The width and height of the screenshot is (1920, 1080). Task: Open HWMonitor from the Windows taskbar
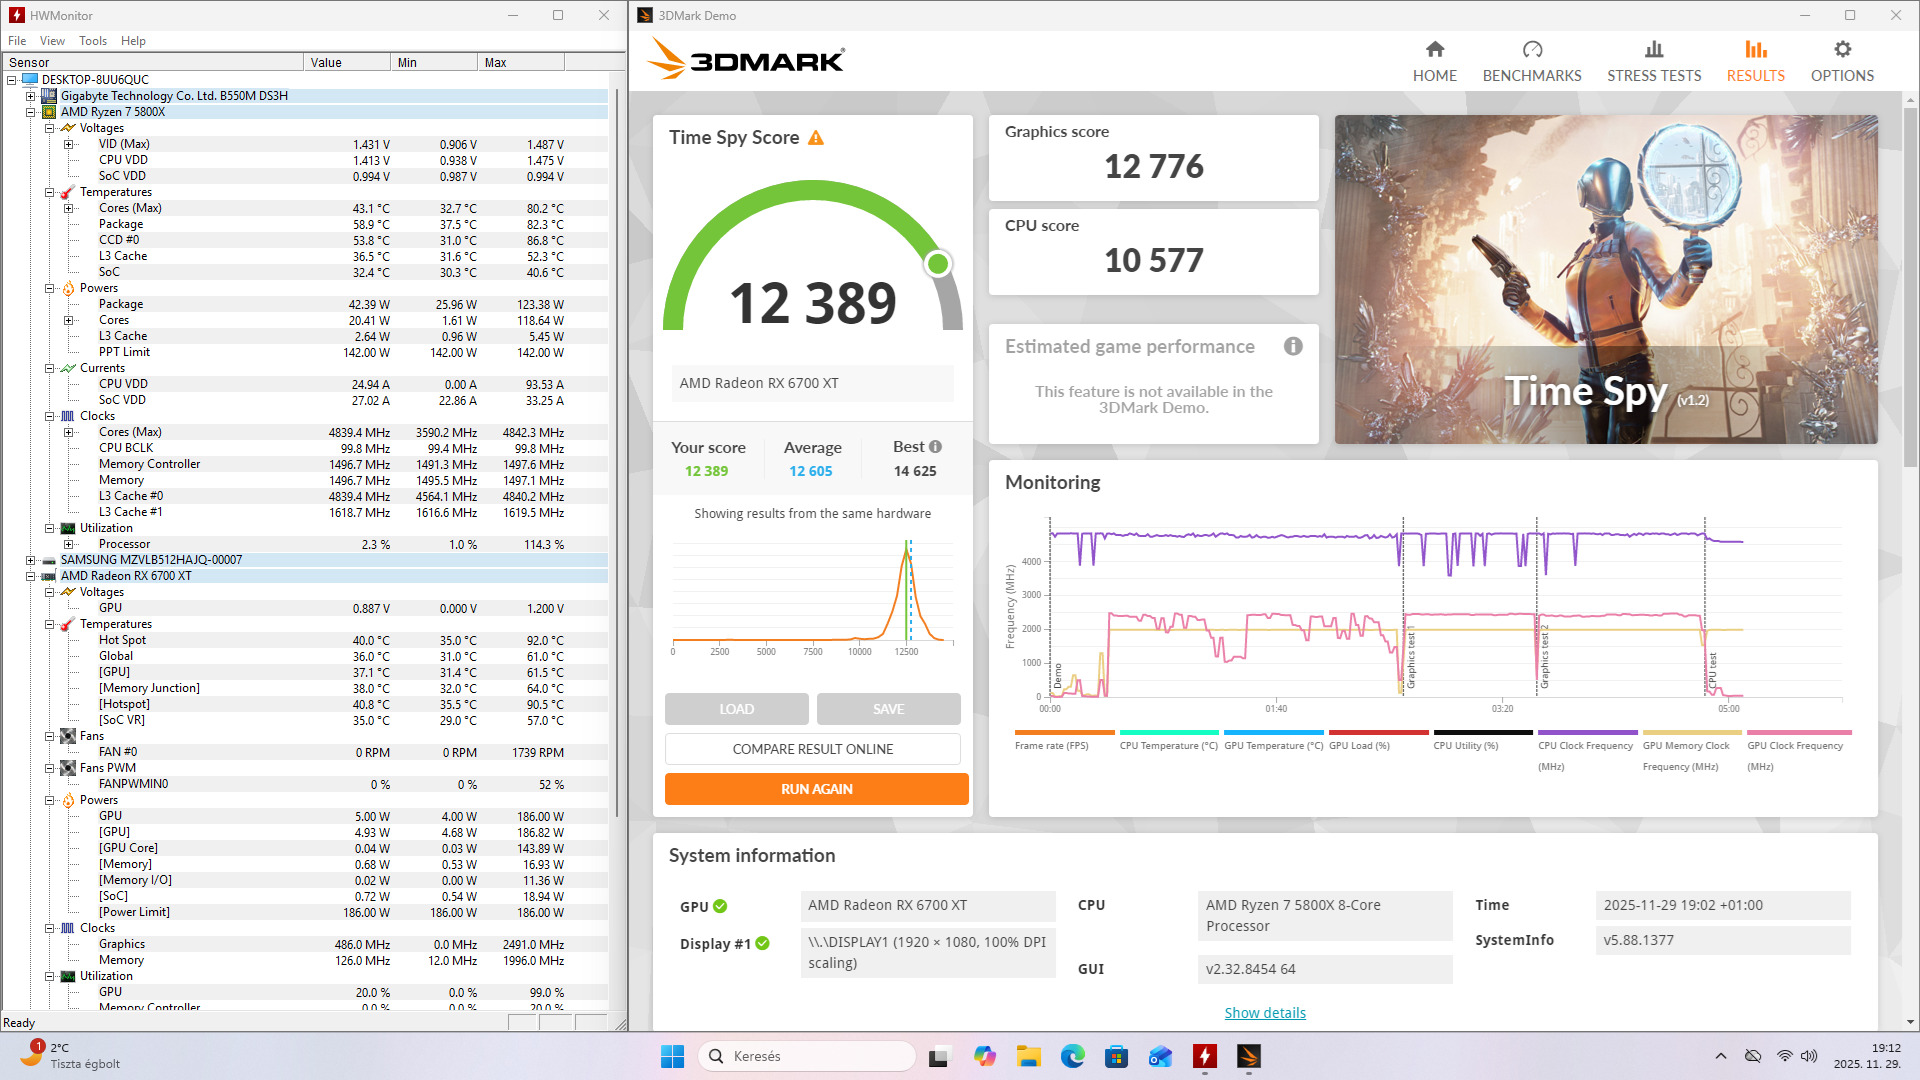pos(1204,1056)
